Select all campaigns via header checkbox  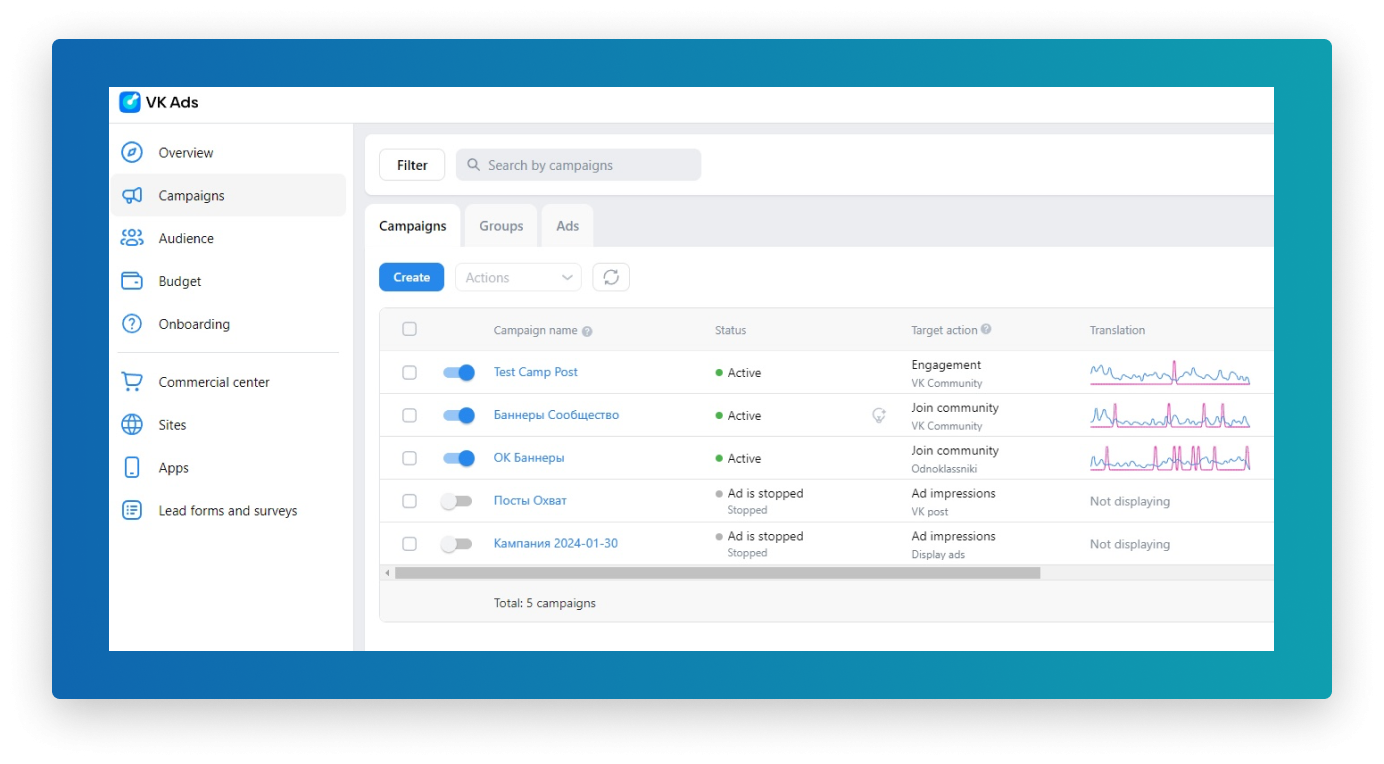pos(409,328)
